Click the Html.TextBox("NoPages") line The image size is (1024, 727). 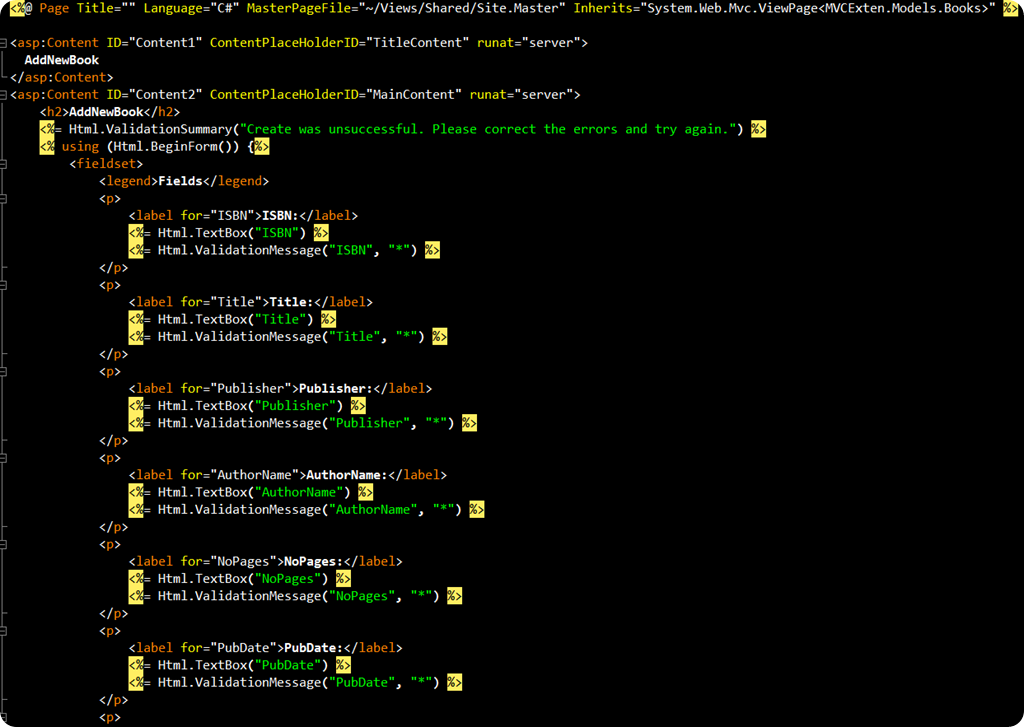pos(240,579)
